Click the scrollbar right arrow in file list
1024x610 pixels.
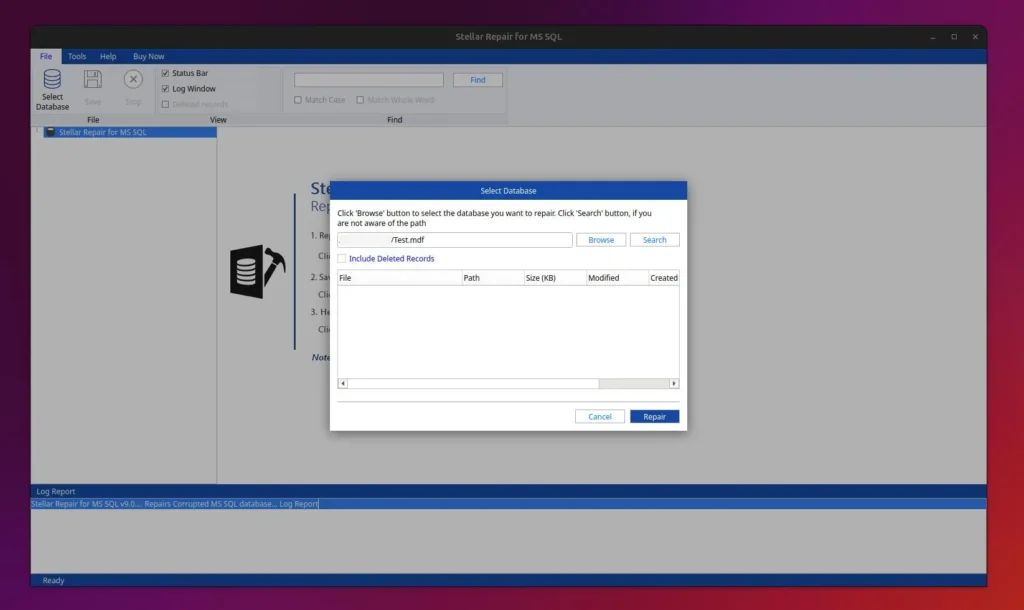(x=674, y=383)
